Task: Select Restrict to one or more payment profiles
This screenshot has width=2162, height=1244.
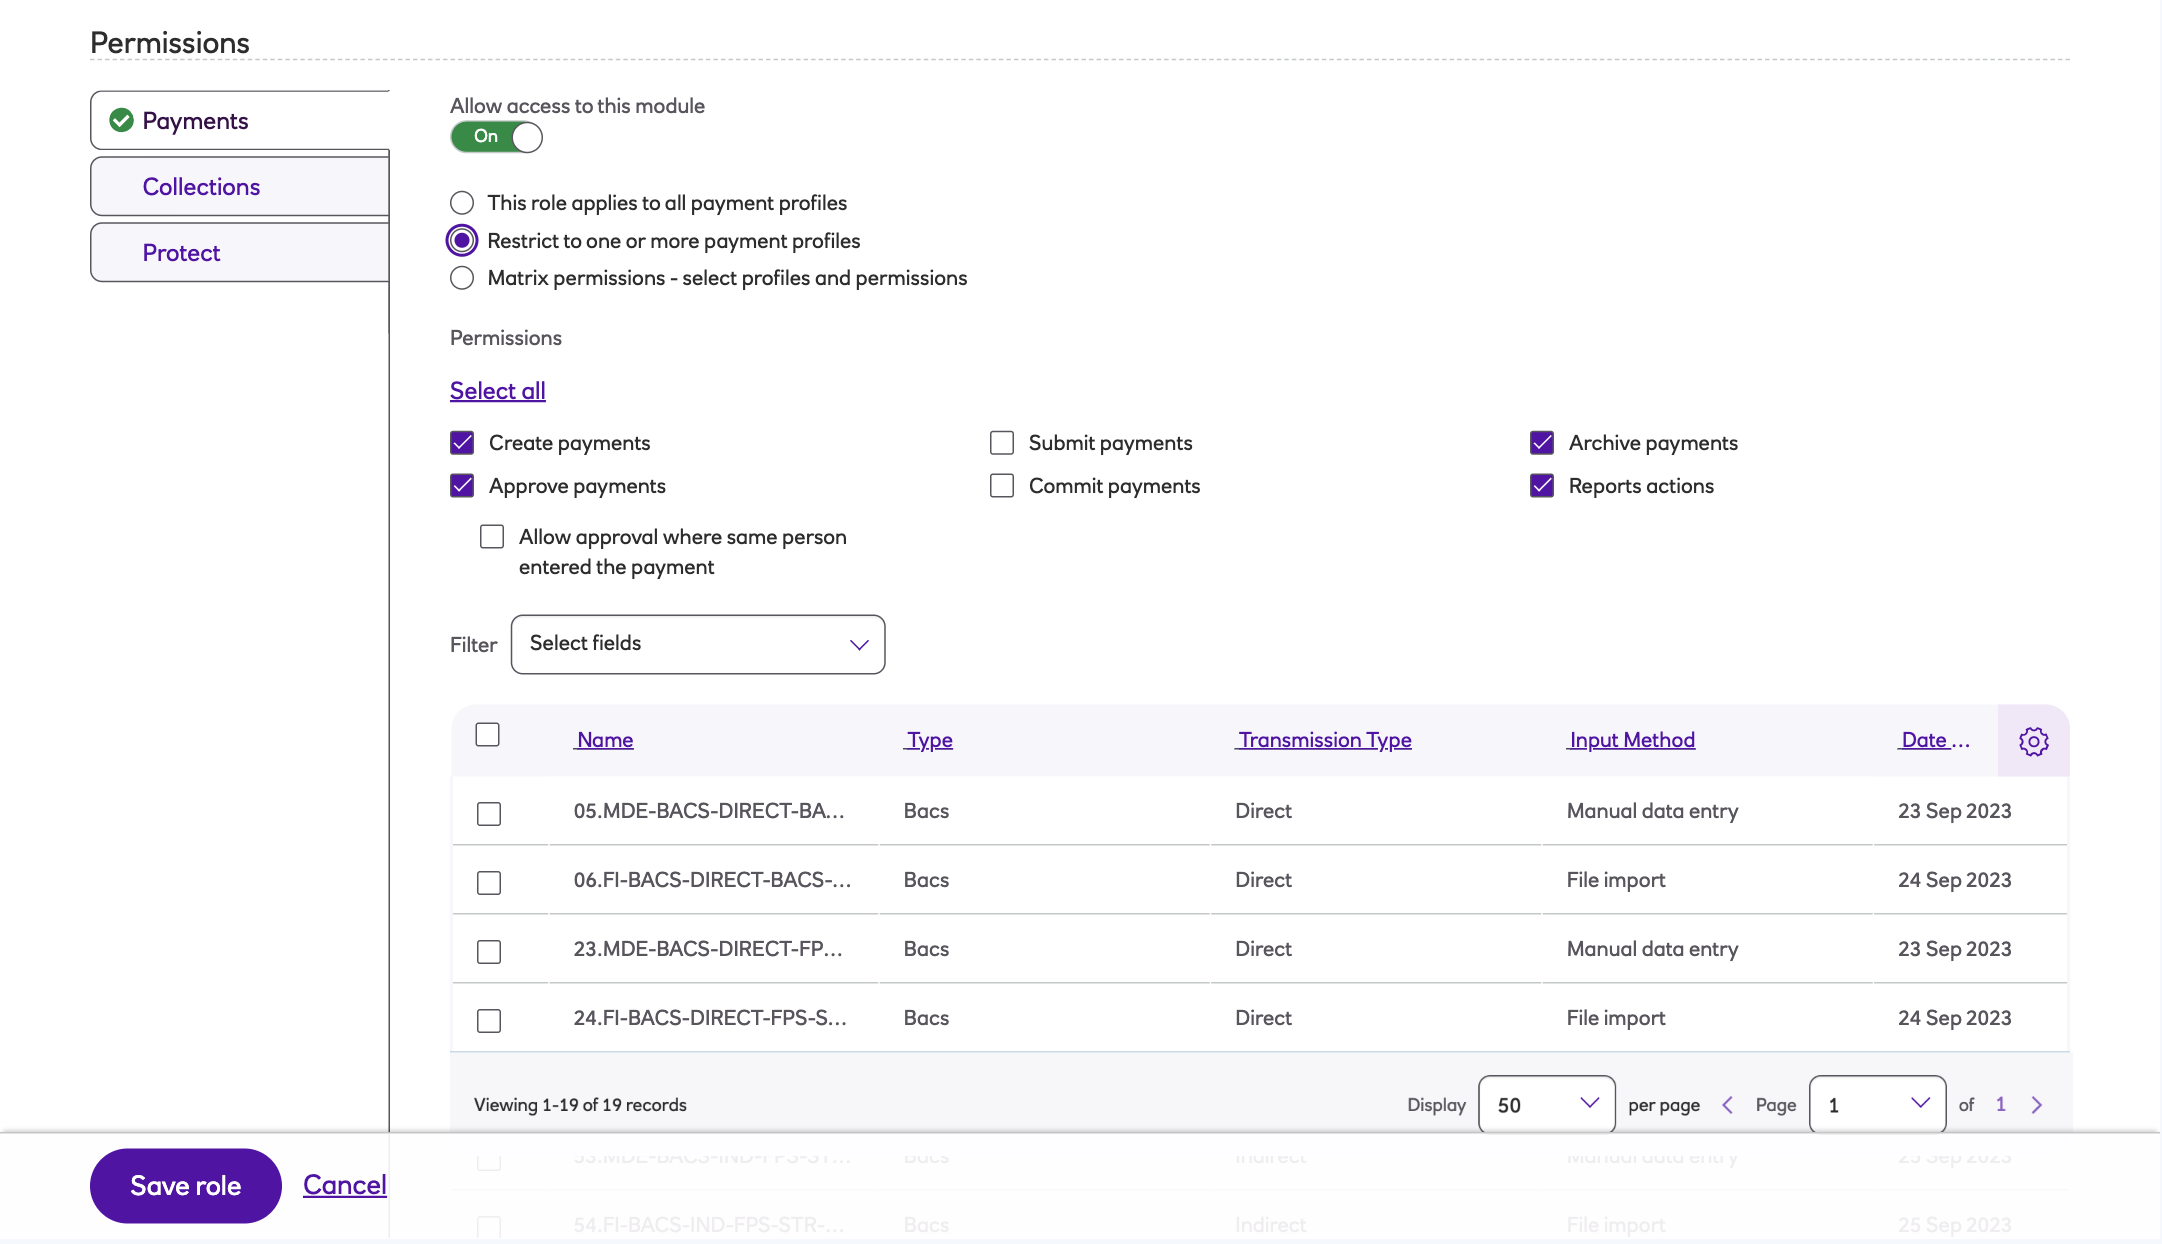Action: pos(462,241)
